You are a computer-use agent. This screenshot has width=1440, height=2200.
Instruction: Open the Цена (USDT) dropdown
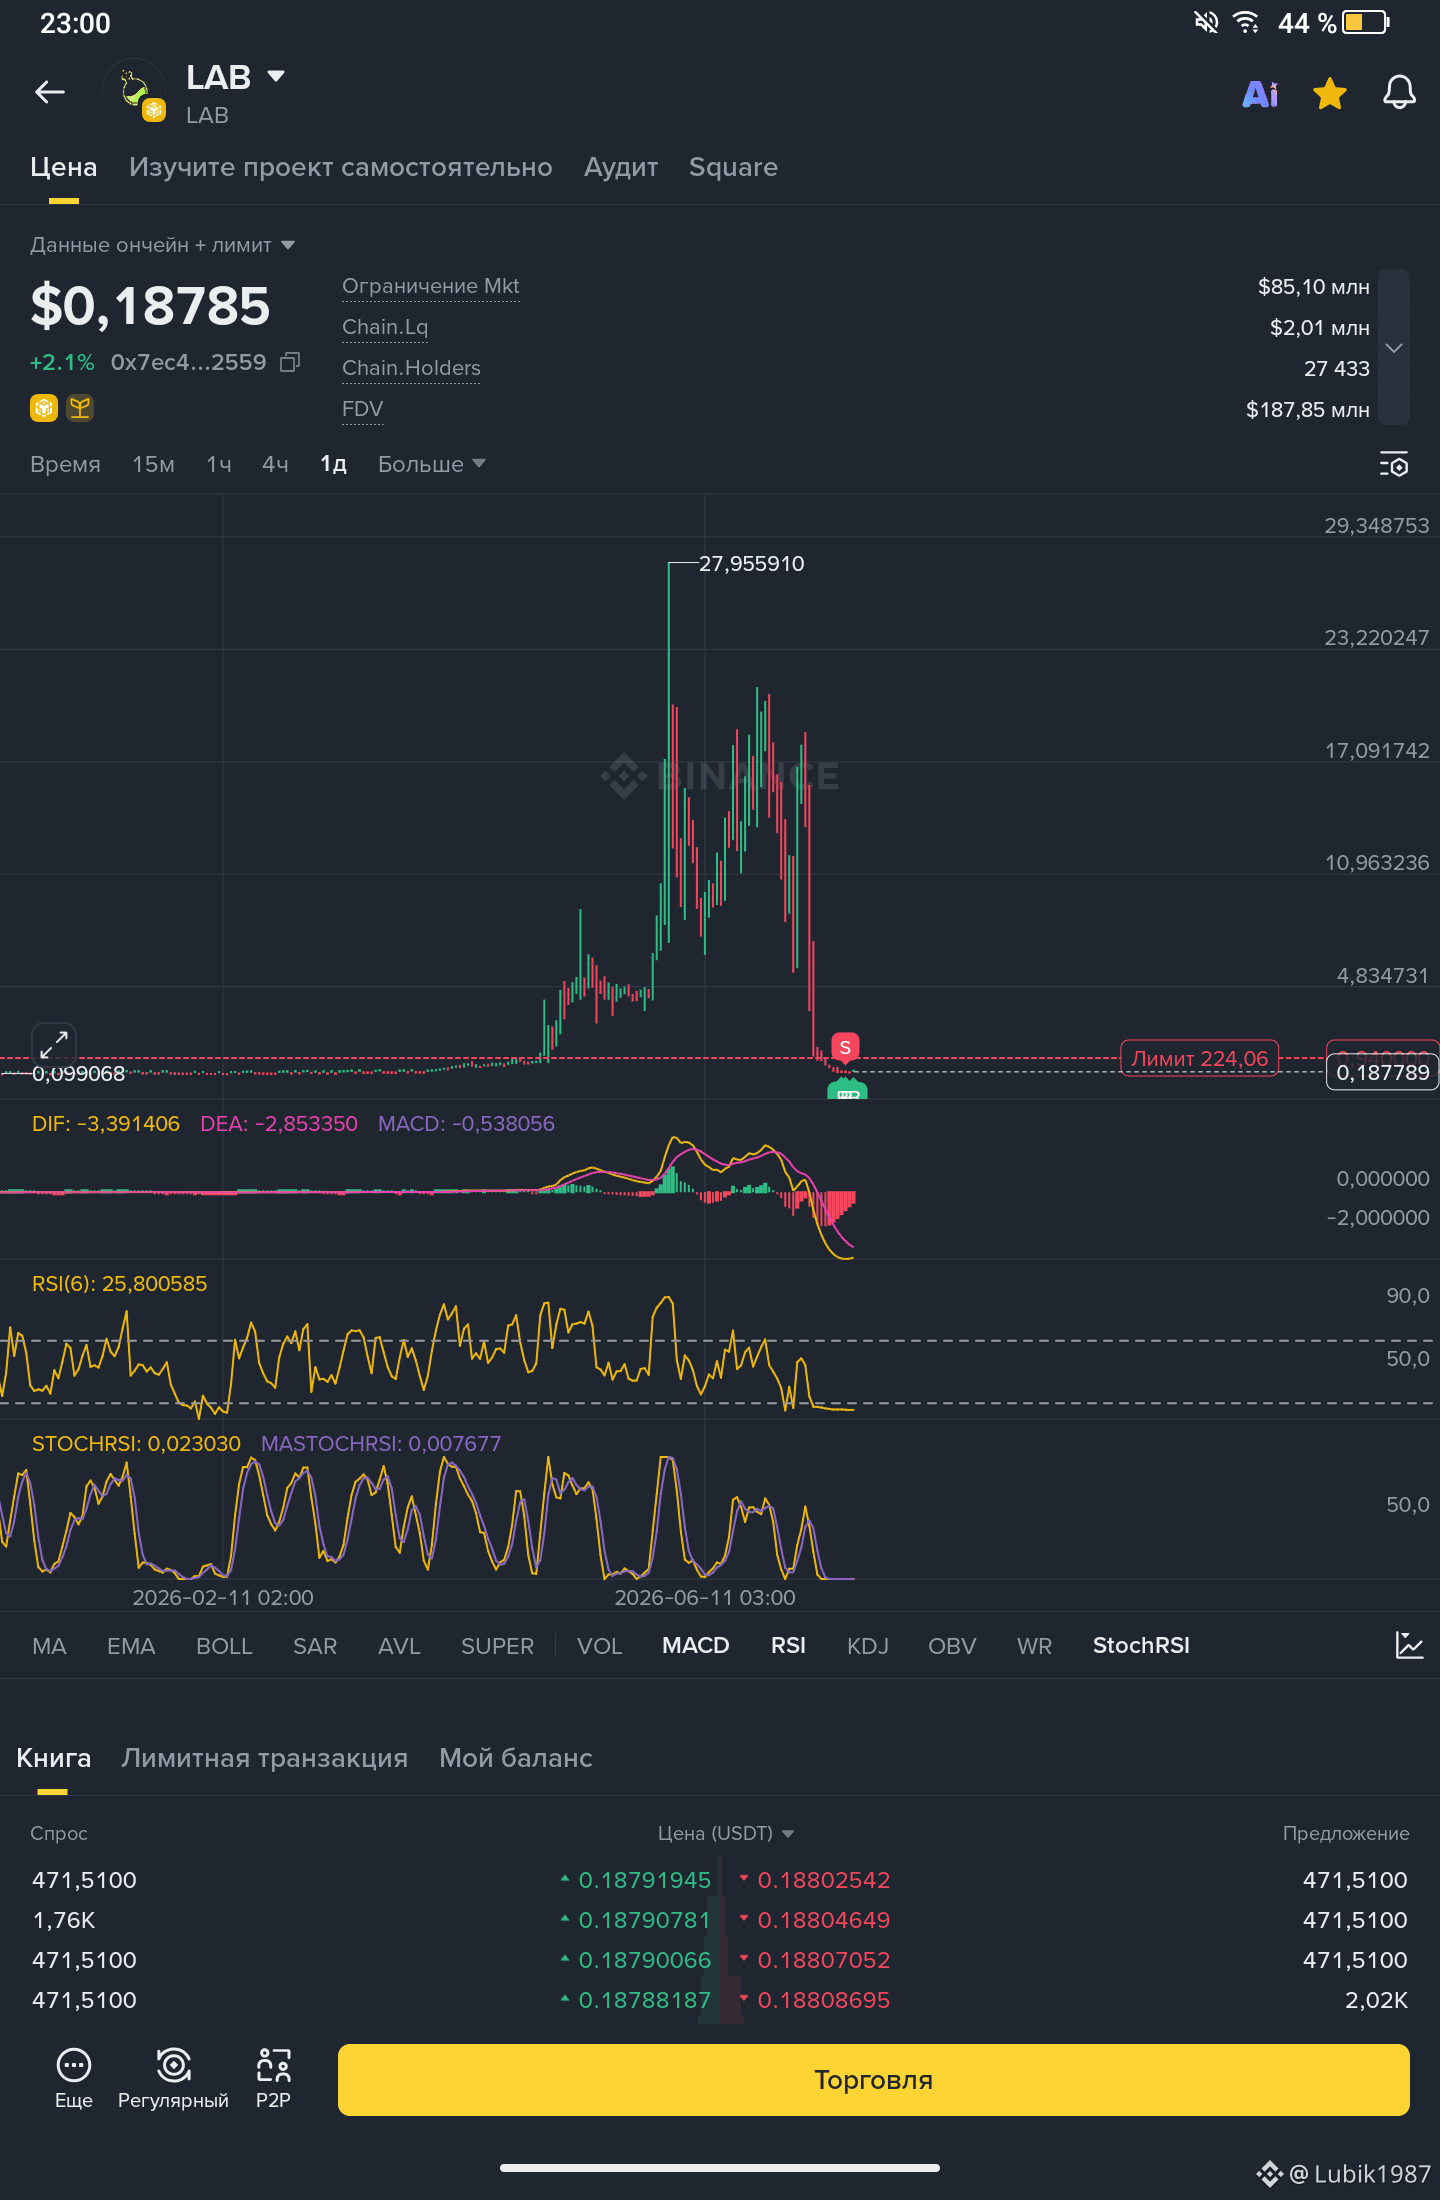tap(725, 1833)
